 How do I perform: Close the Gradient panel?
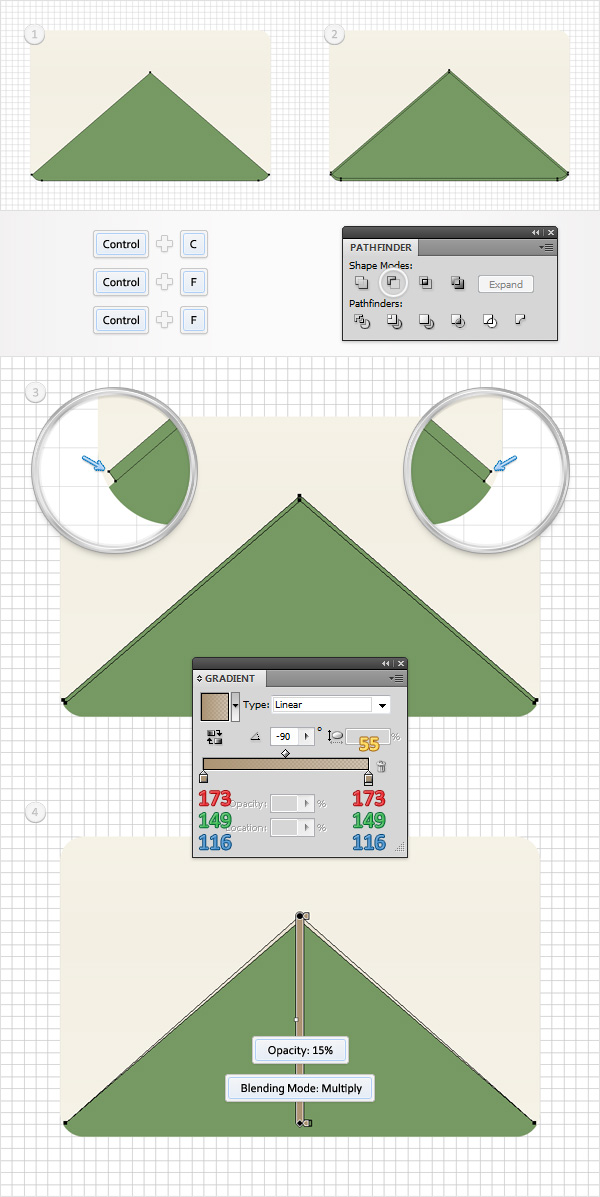click(402, 663)
